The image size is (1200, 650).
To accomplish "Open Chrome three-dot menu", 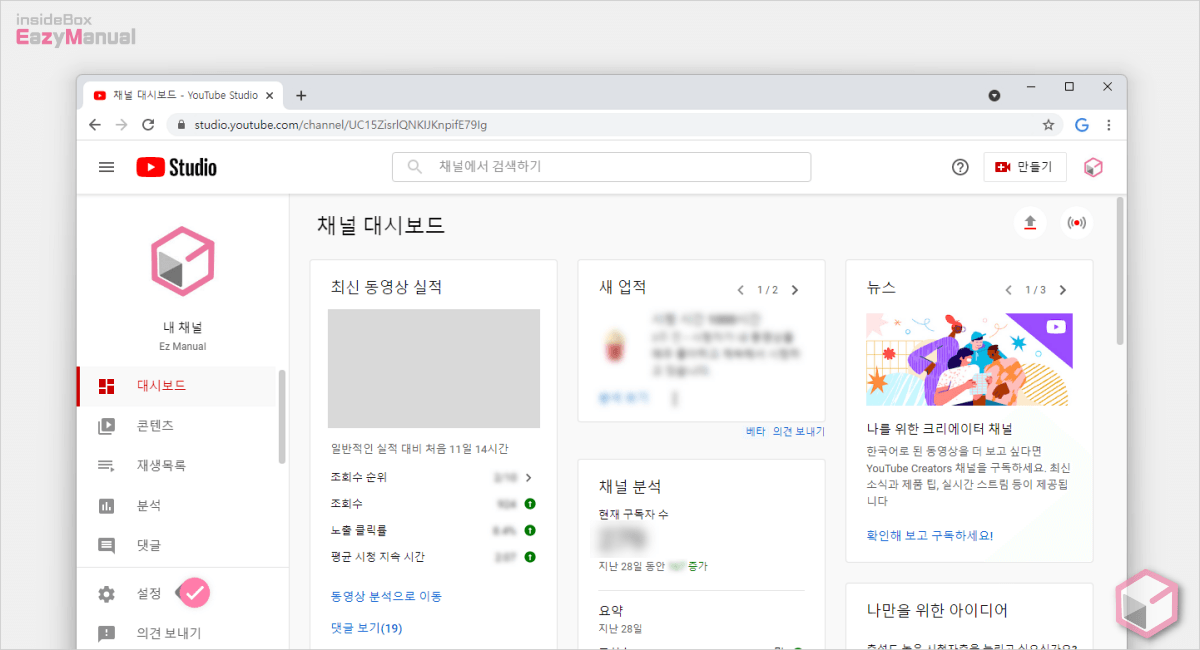I will coord(1109,125).
